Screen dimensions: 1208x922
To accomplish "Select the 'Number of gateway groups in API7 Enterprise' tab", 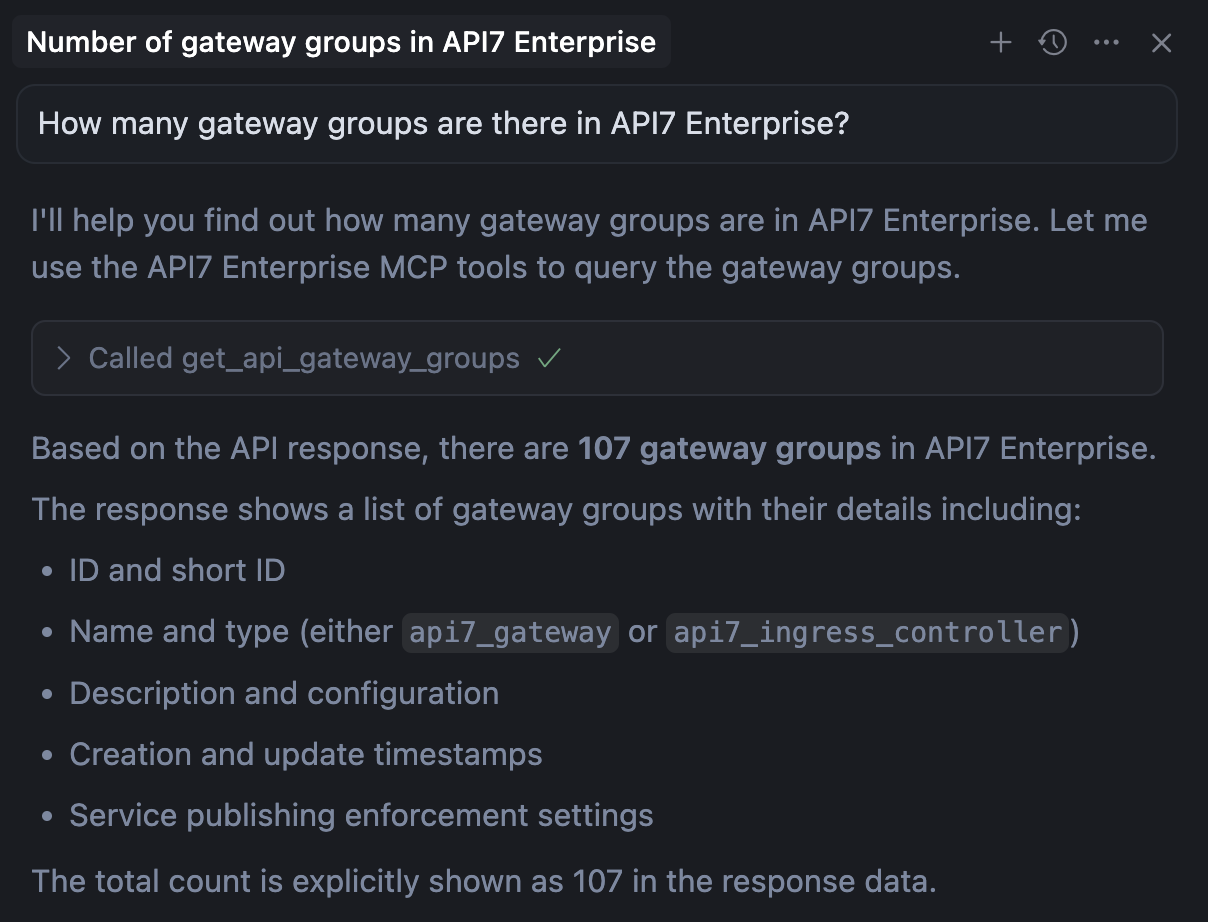I will 341,43.
